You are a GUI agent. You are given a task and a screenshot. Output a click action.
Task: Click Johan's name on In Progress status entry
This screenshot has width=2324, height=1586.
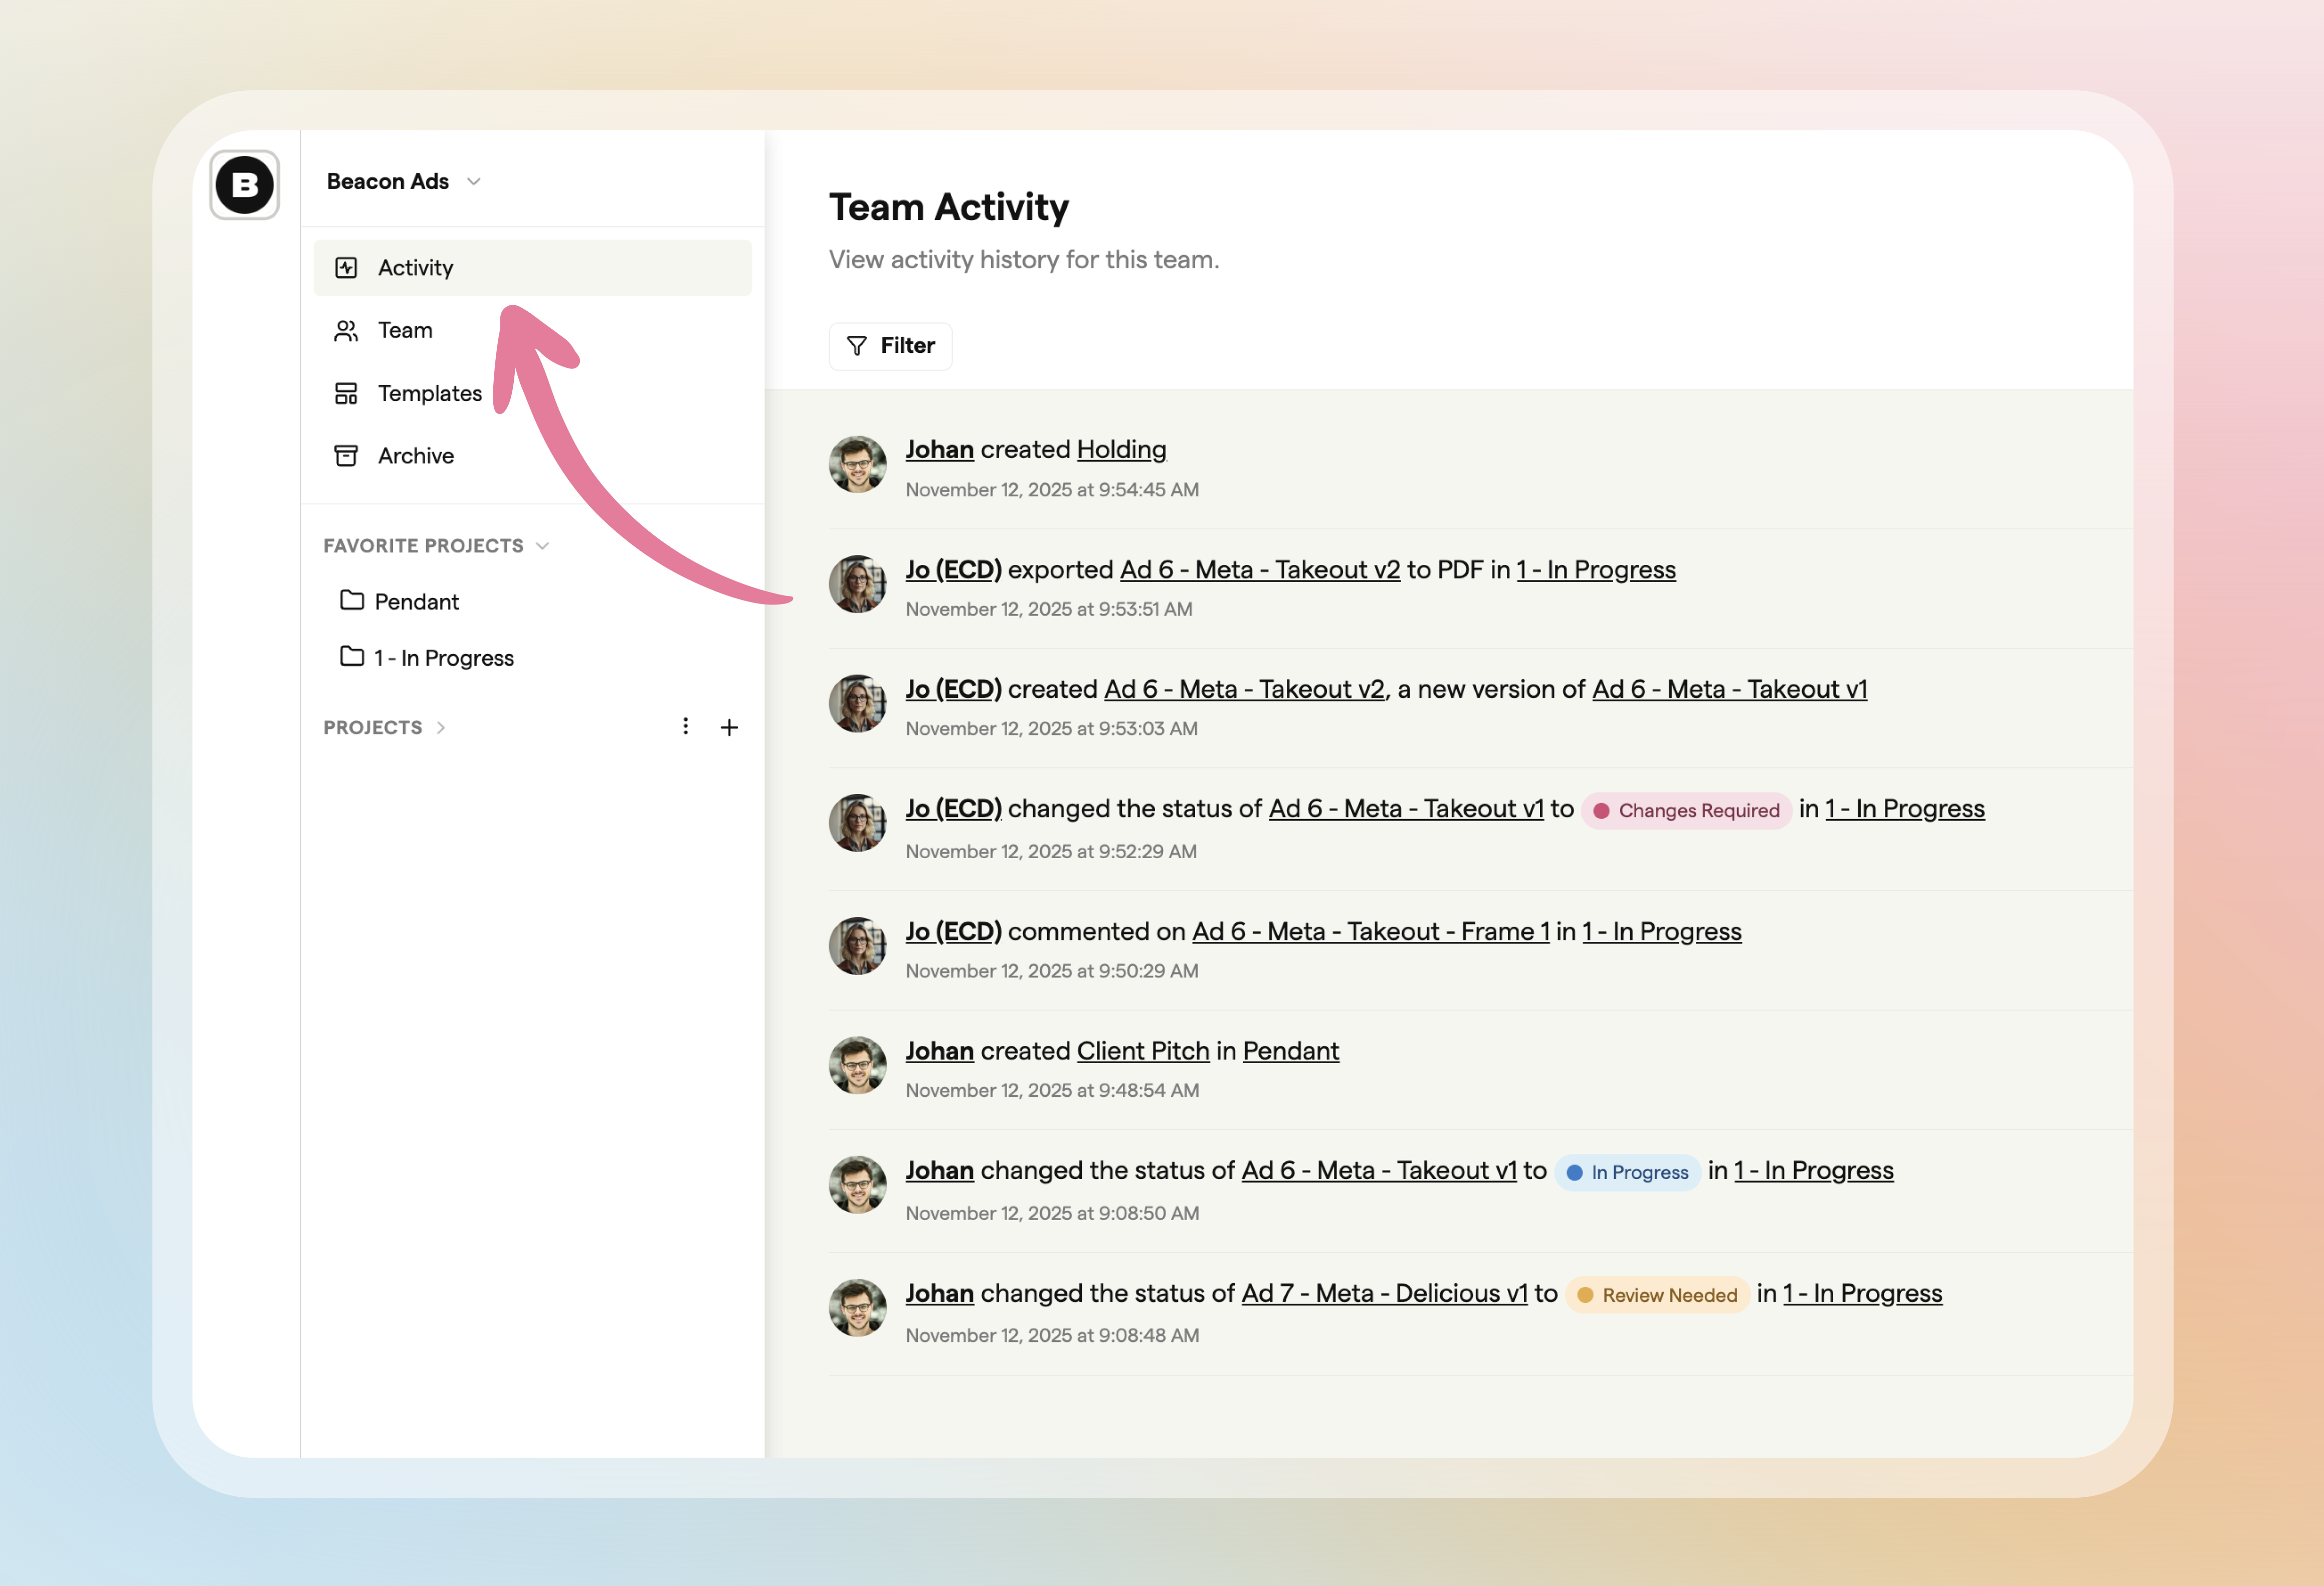tap(939, 1170)
